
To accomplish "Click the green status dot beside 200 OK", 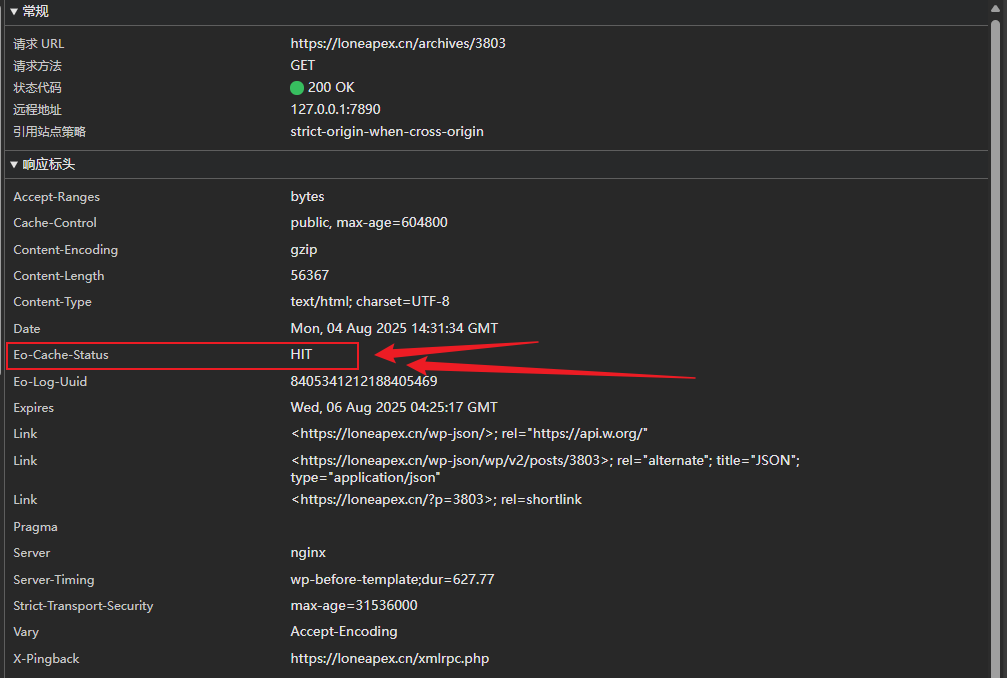I will (x=297, y=88).
